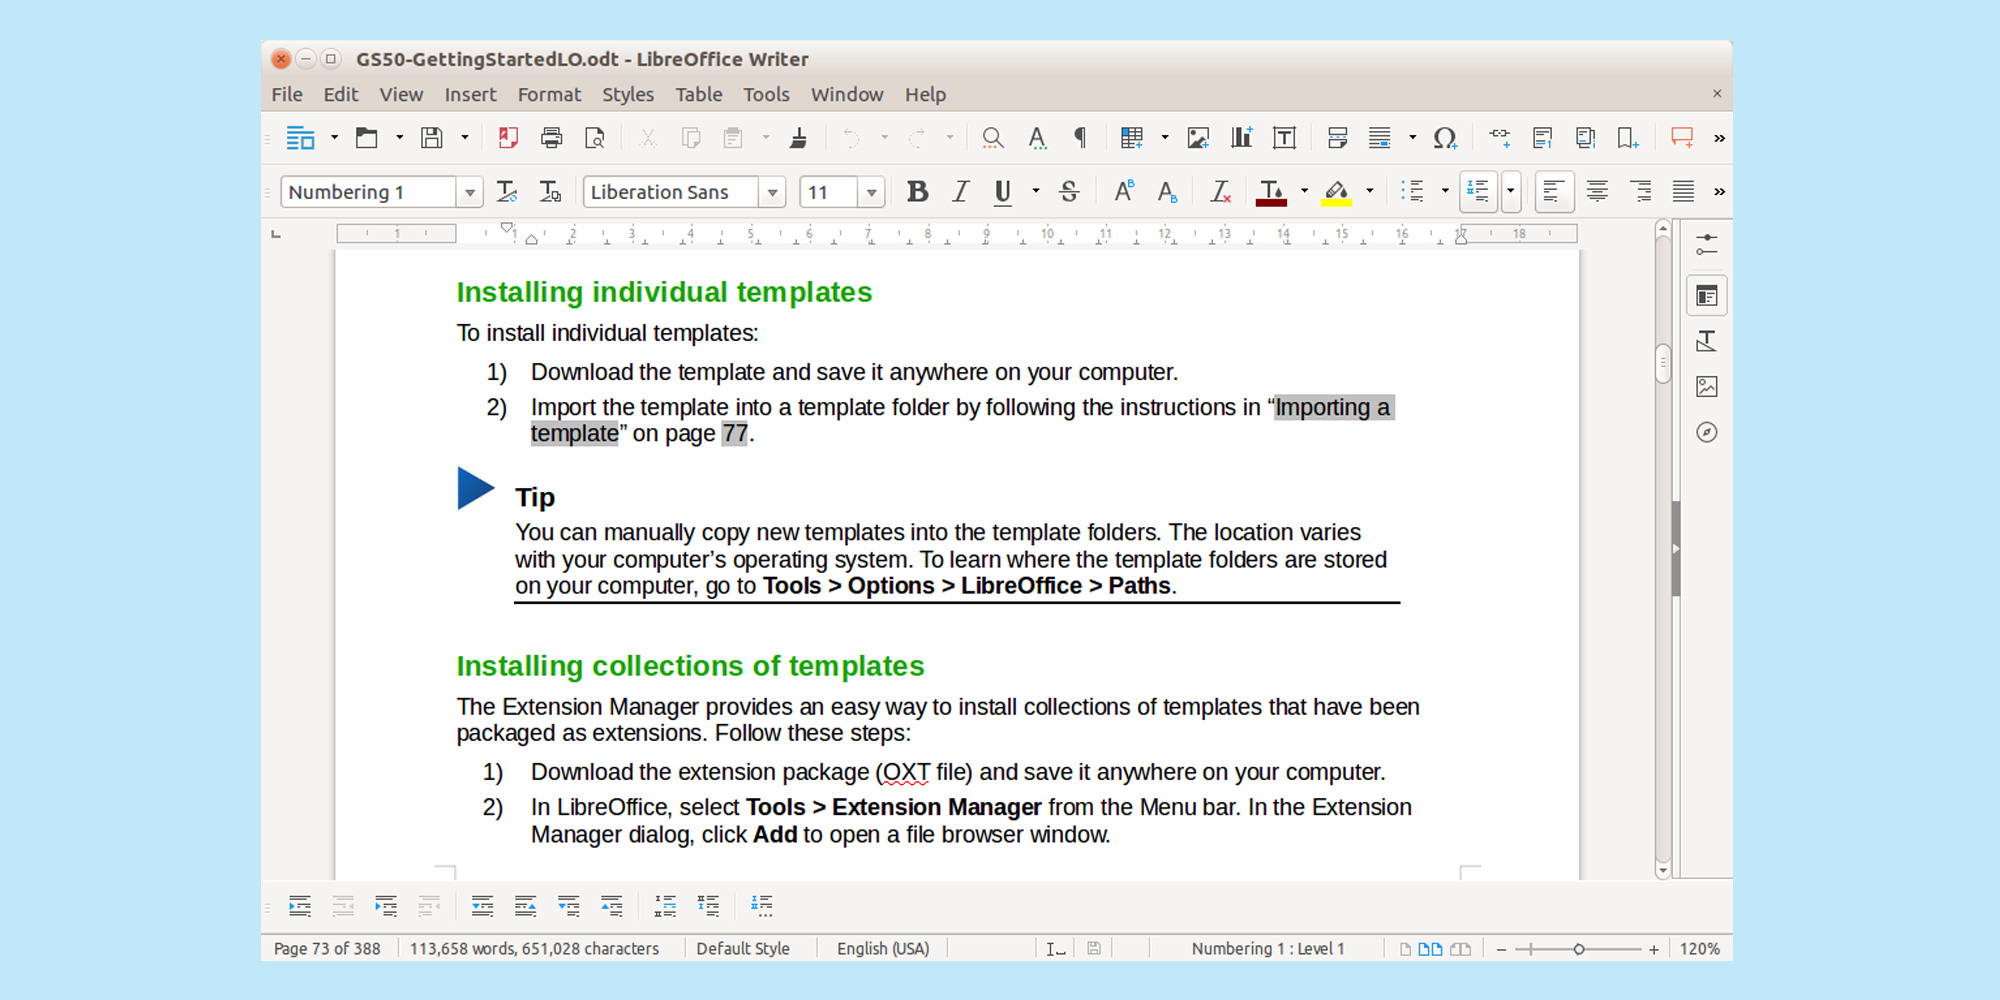This screenshot has width=2000, height=1000.
Task: Insert a chart into the document
Action: pyautogui.click(x=1241, y=137)
